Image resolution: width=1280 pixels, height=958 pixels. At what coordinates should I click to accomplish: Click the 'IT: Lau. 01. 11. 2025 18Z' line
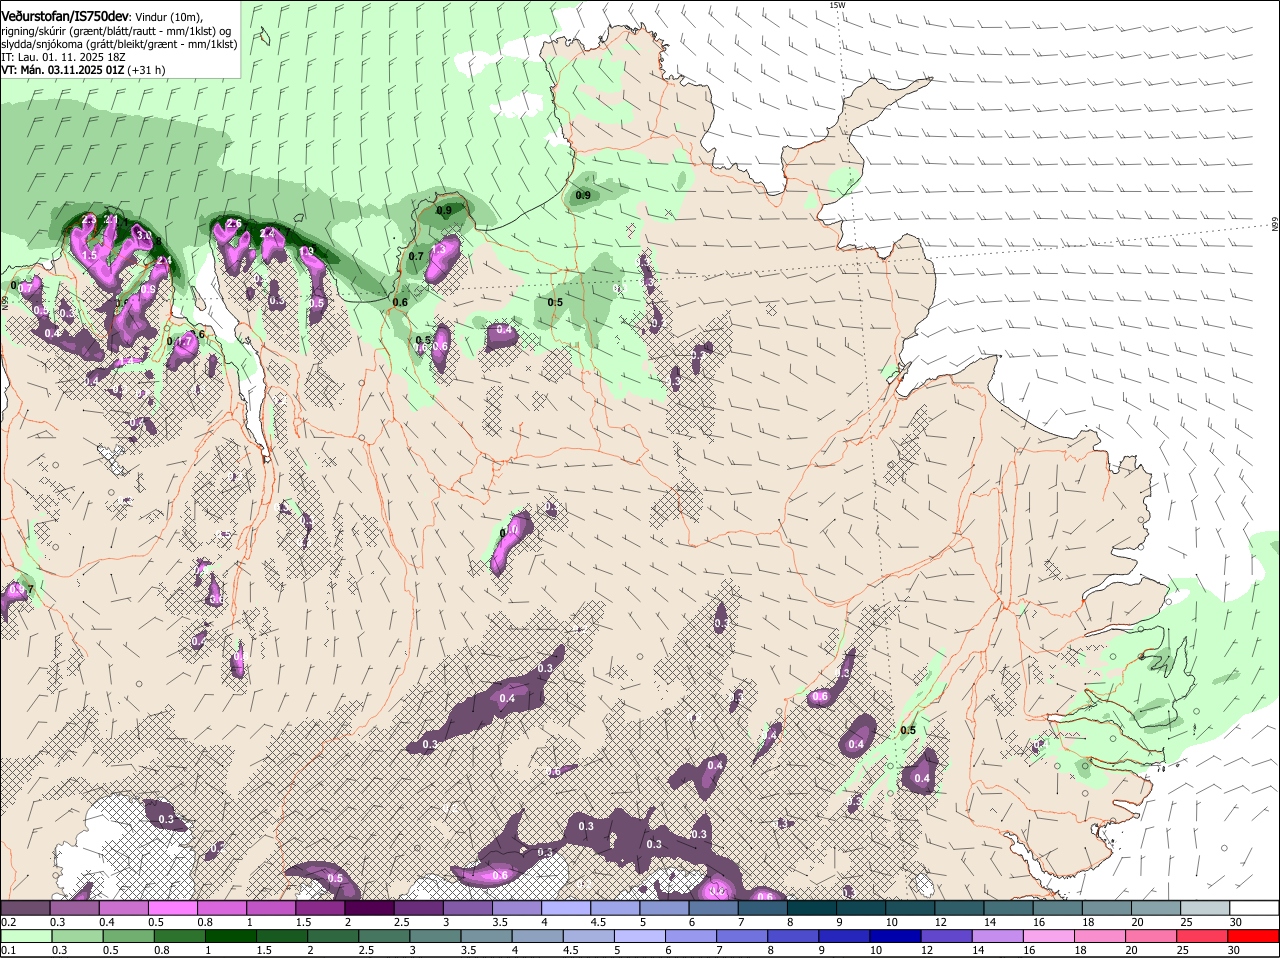pos(63,57)
